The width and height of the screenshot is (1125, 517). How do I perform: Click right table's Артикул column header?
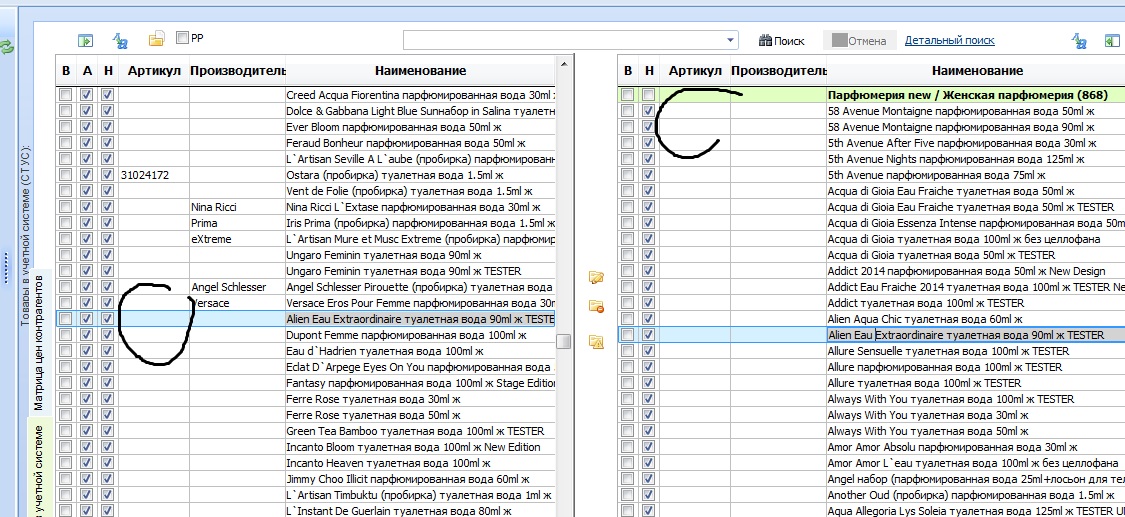click(x=695, y=71)
